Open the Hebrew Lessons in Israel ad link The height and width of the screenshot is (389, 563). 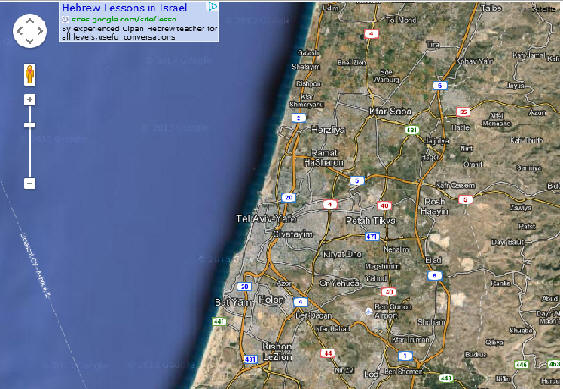125,8
